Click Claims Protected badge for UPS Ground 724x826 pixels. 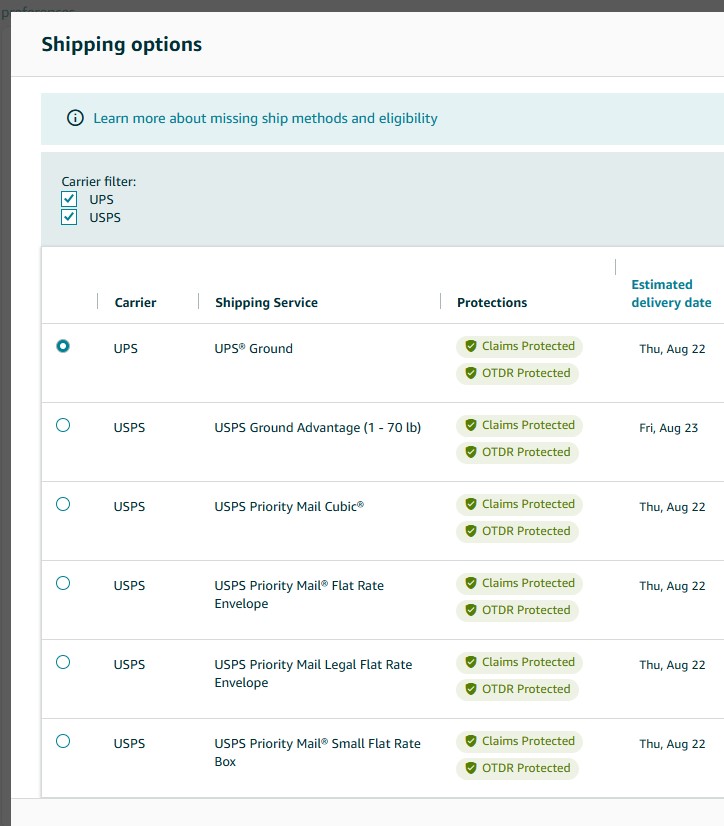(519, 346)
